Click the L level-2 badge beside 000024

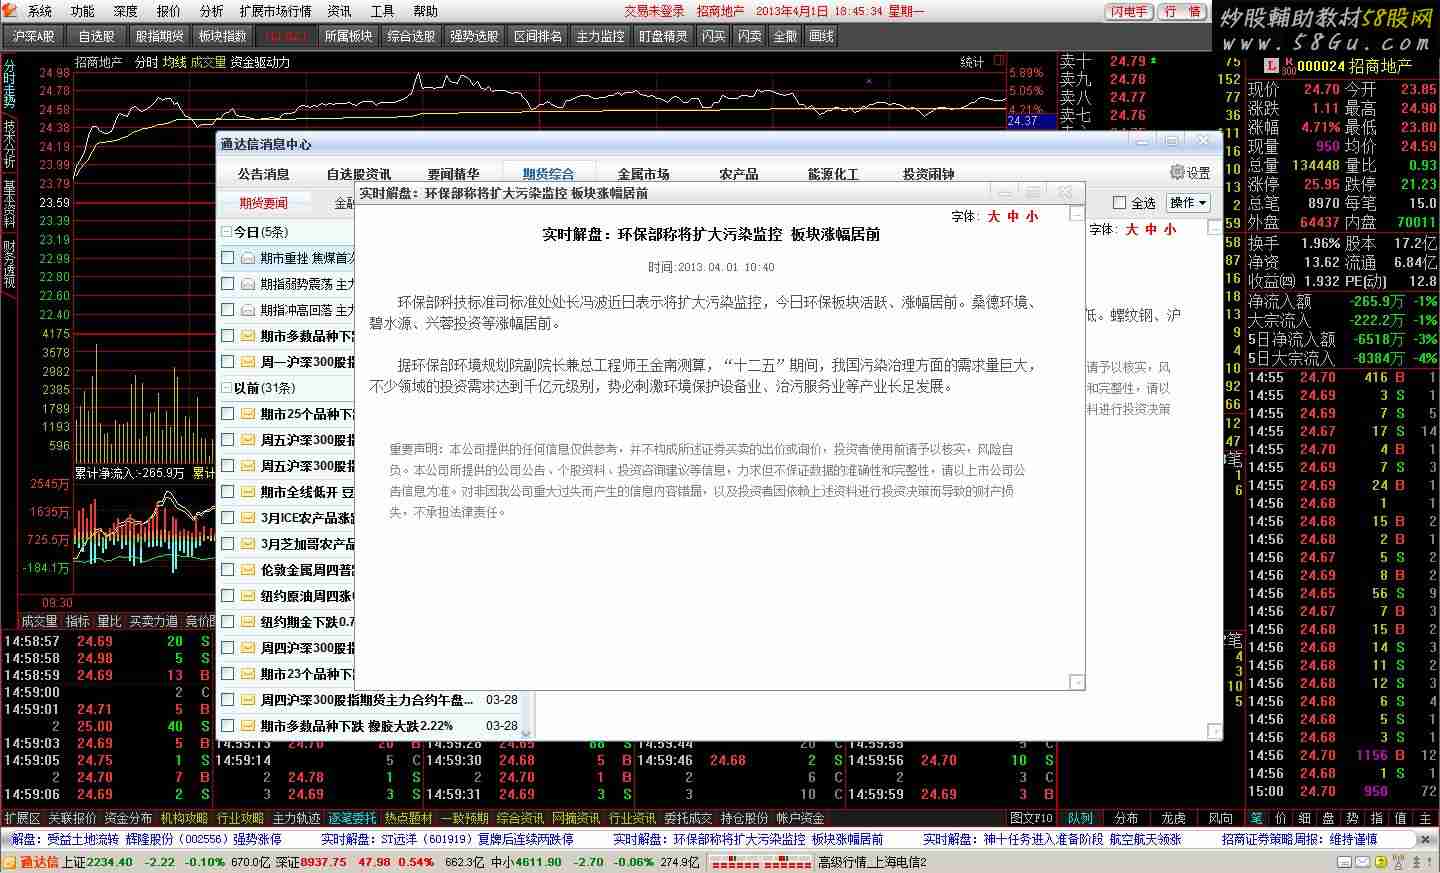1272,65
